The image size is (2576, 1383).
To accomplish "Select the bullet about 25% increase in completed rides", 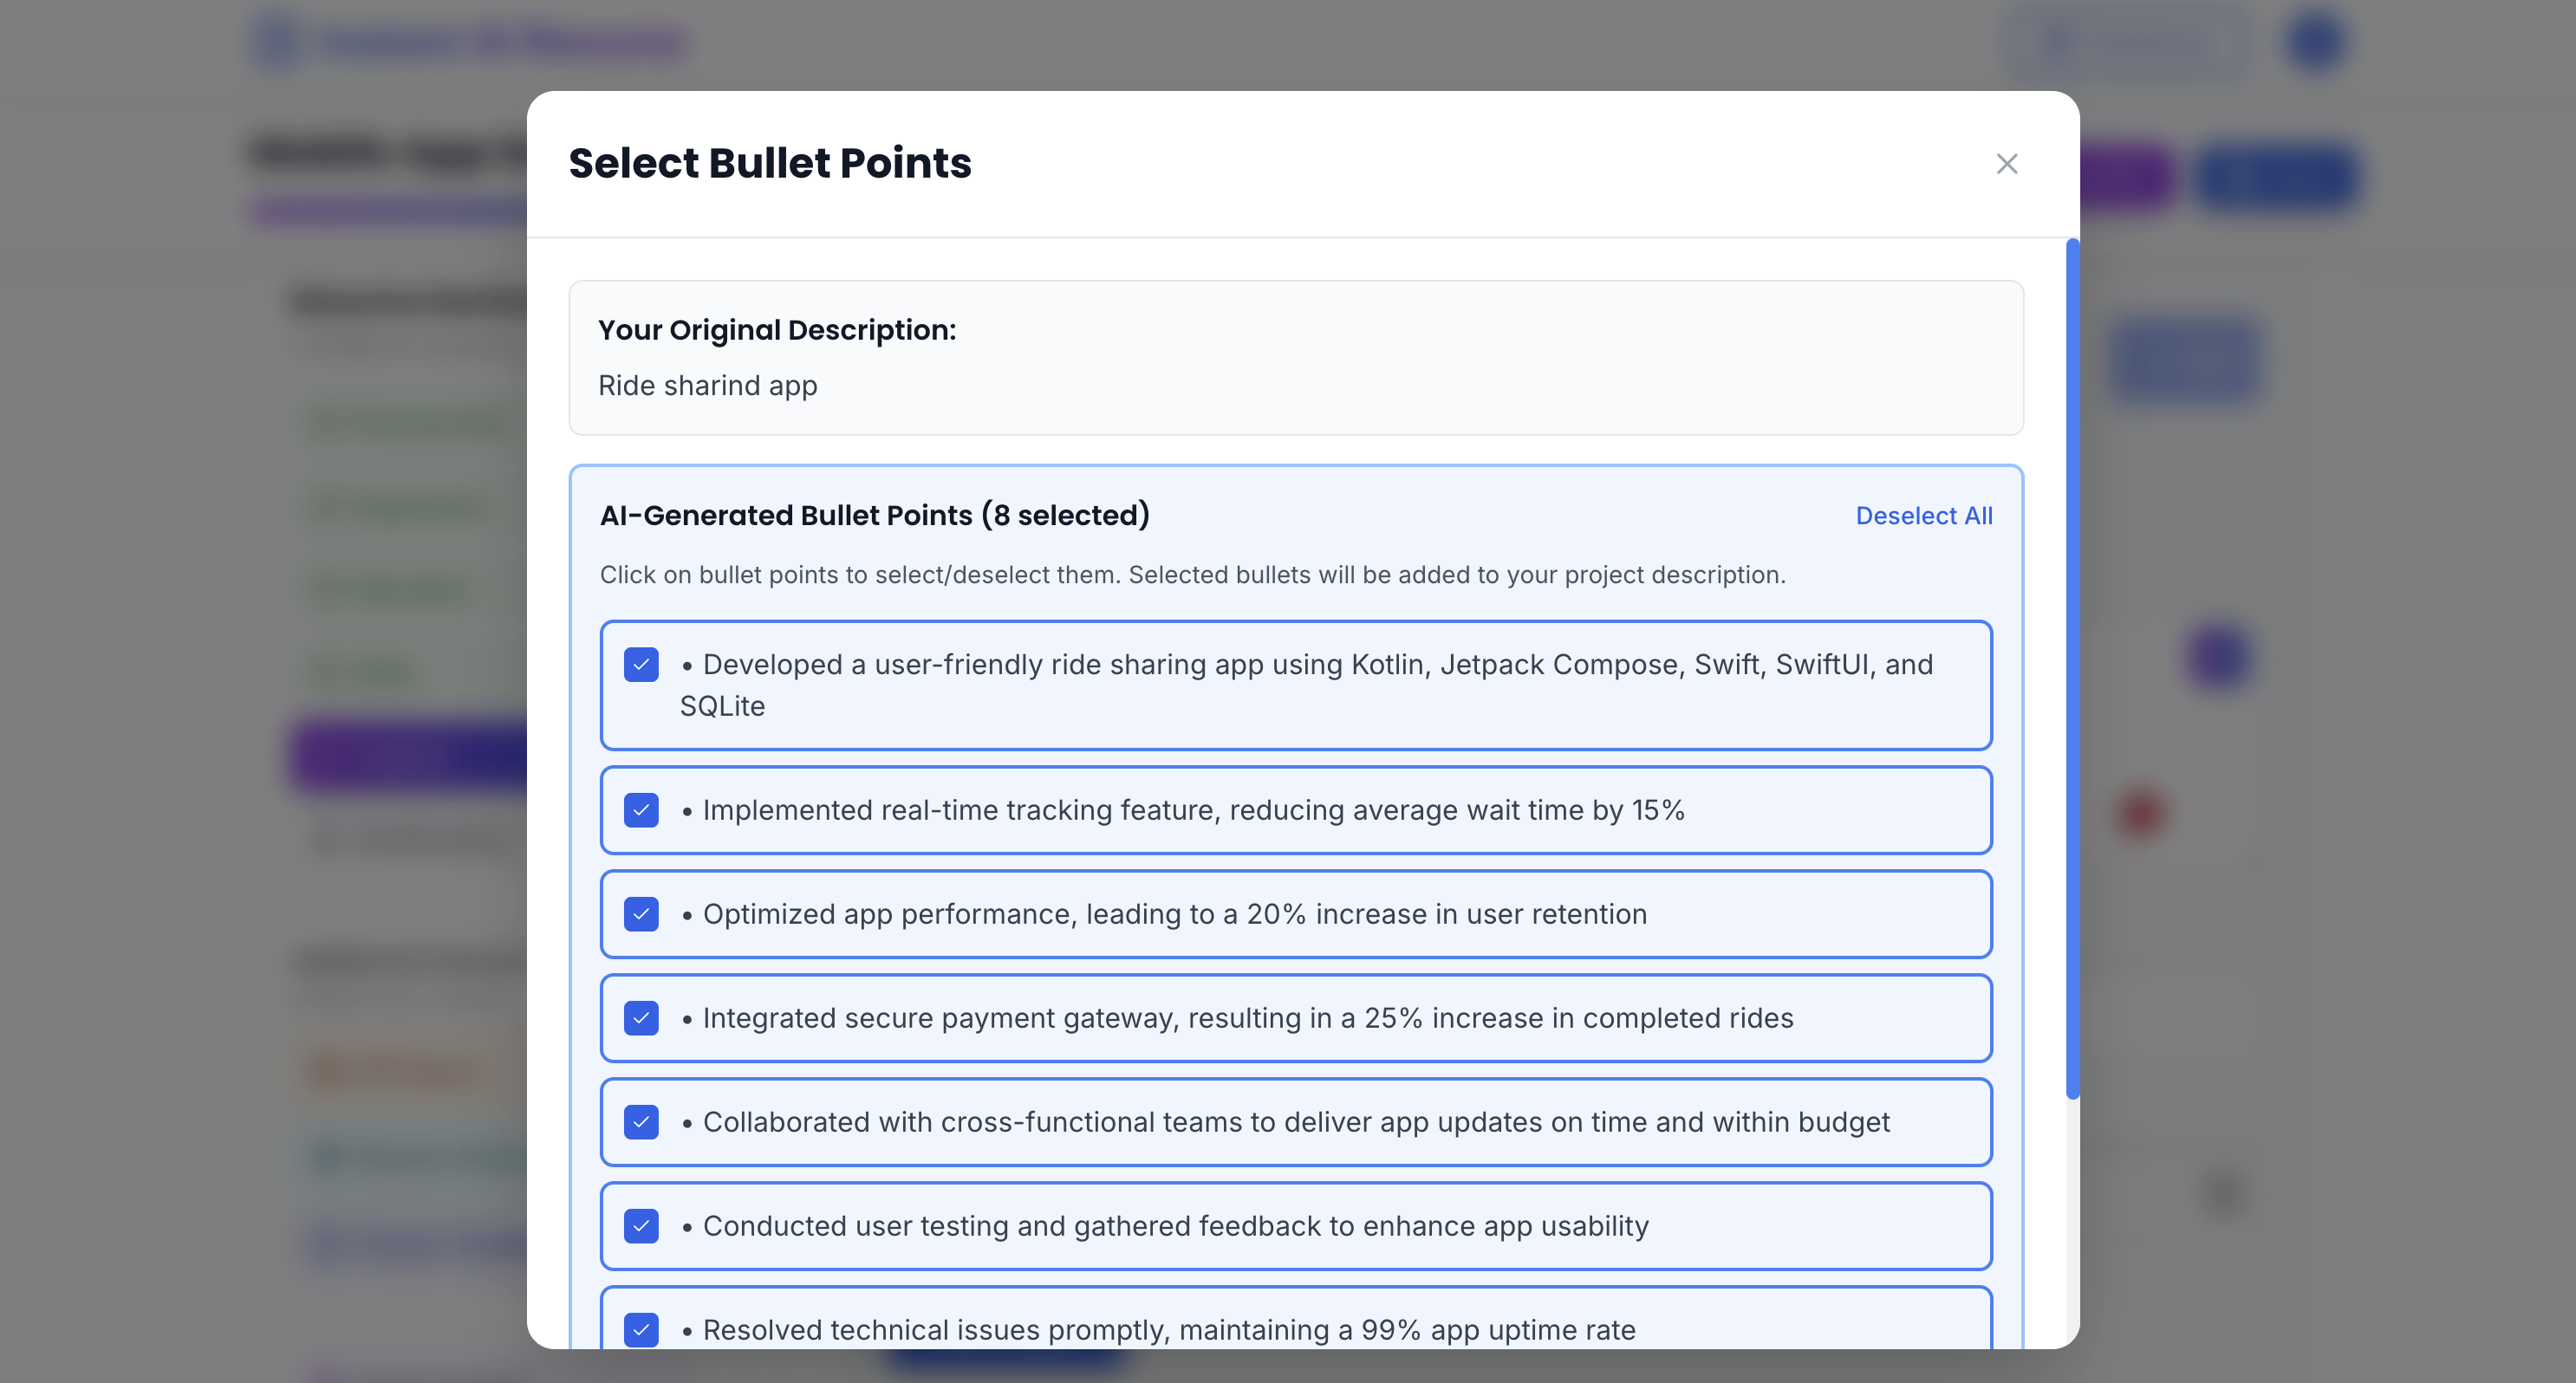I will tap(1295, 1018).
